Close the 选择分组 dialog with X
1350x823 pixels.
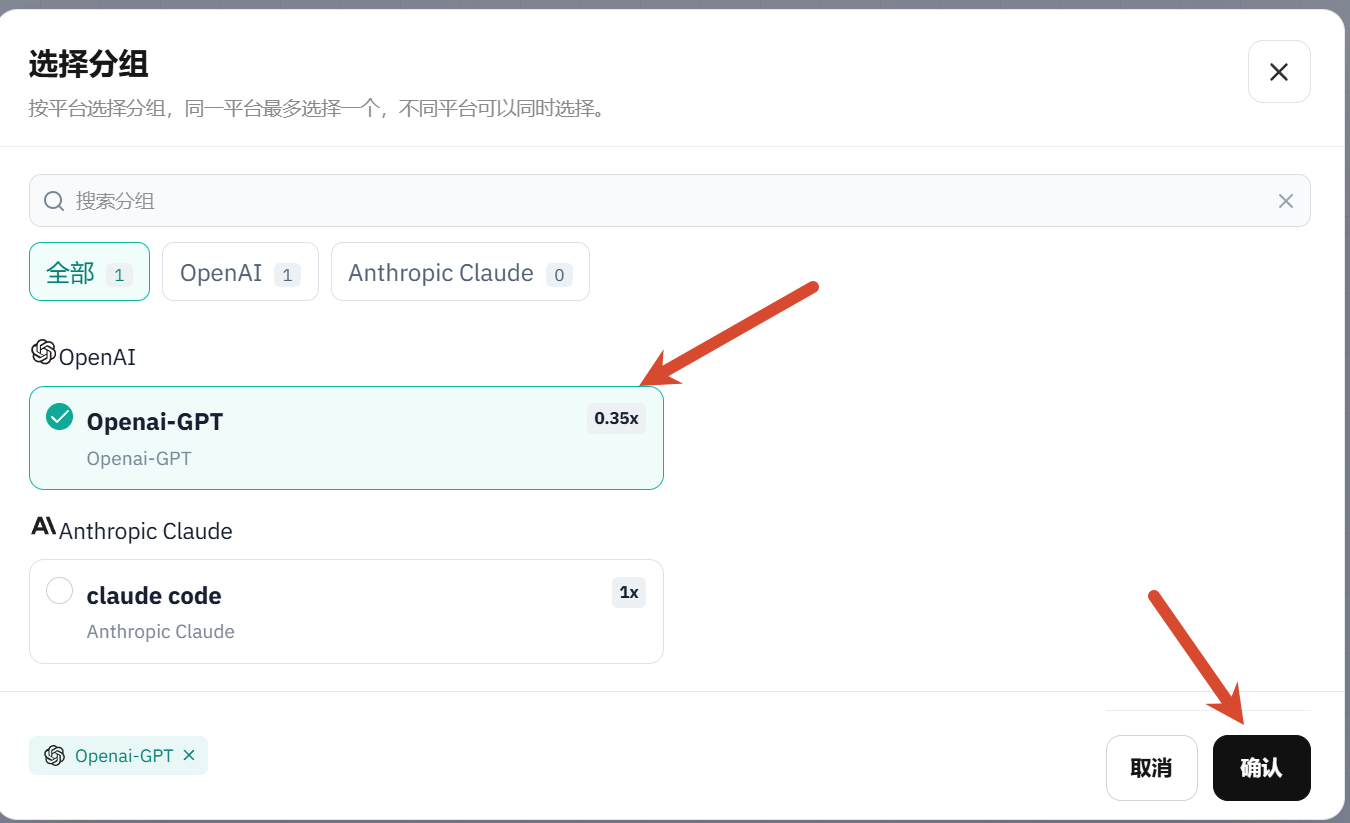point(1279,71)
